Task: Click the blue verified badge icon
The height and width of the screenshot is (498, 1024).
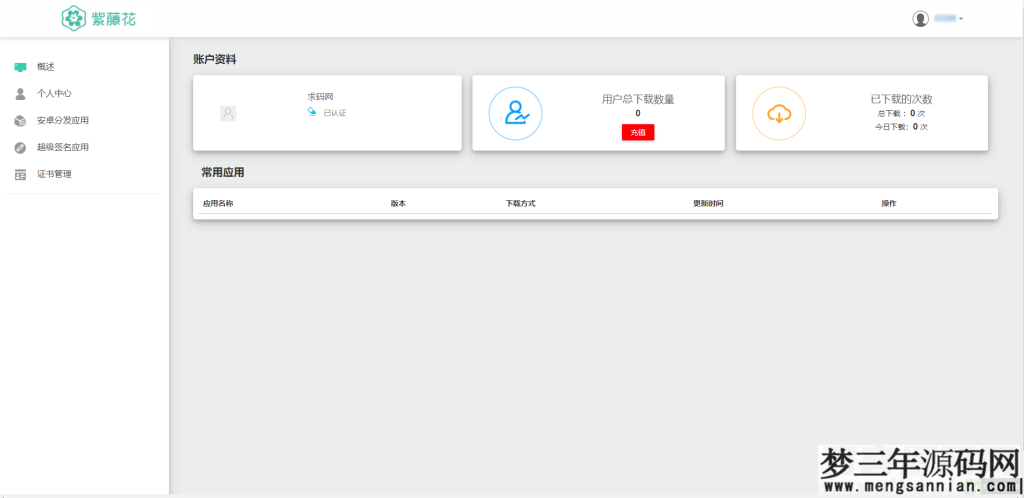Action: click(x=312, y=112)
